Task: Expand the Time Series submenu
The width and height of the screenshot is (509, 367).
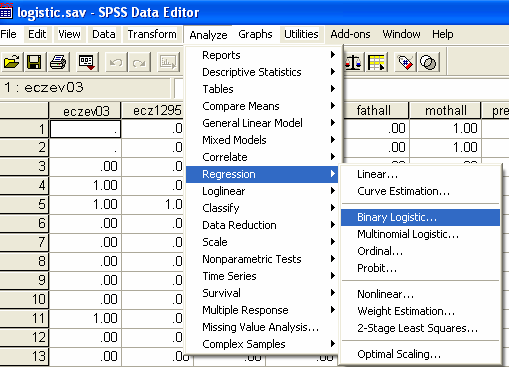Action: [x=262, y=276]
